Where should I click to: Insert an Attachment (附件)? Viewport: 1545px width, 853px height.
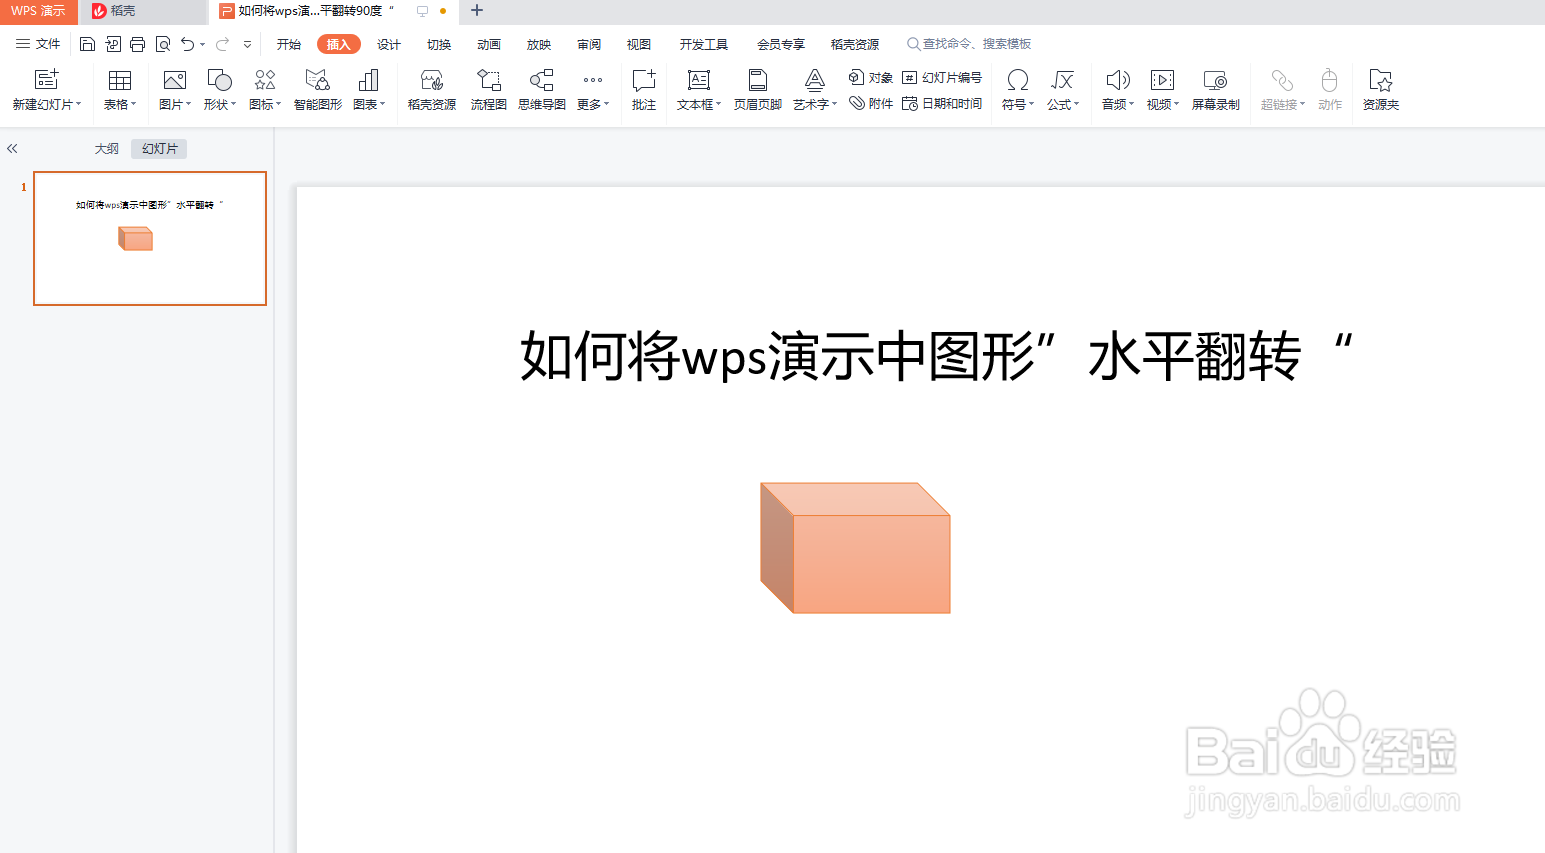(871, 103)
